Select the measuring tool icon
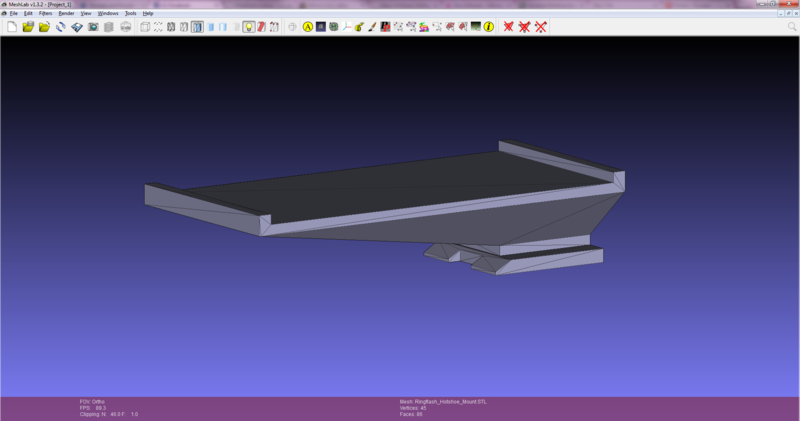Image resolution: width=800 pixels, height=421 pixels. click(x=359, y=27)
